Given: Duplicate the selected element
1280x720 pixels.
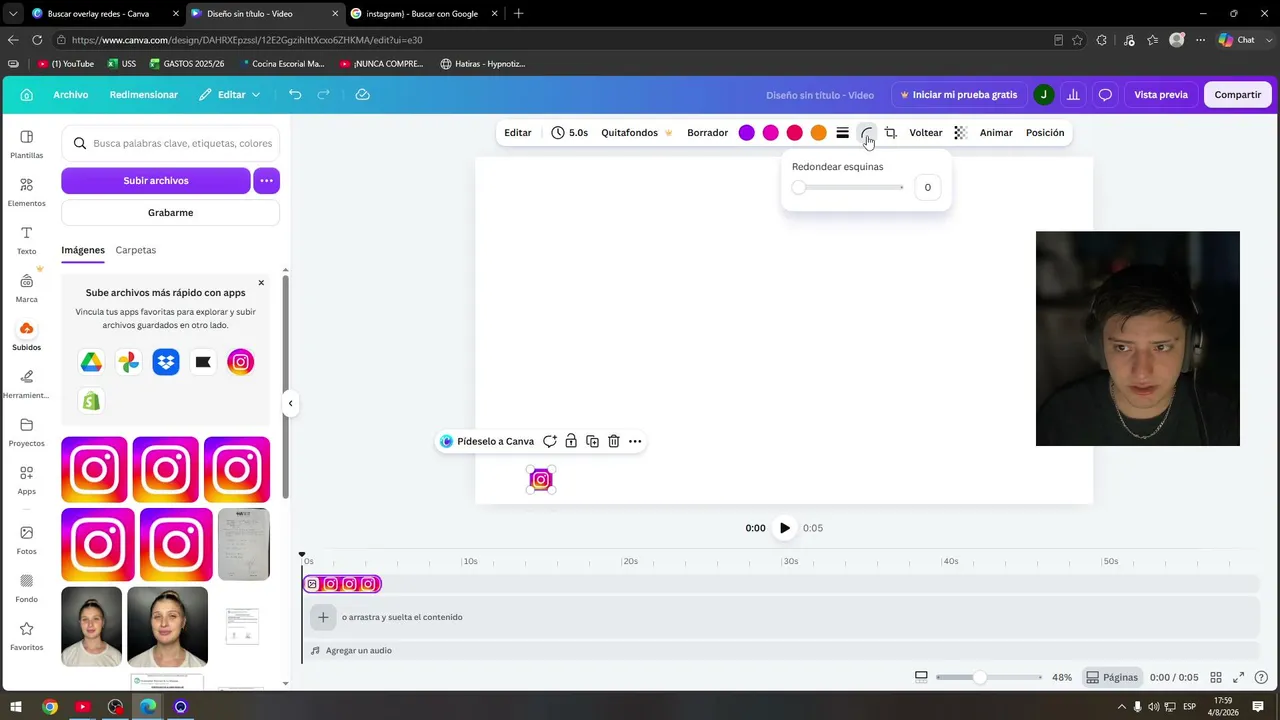Looking at the screenshot, I should point(592,441).
